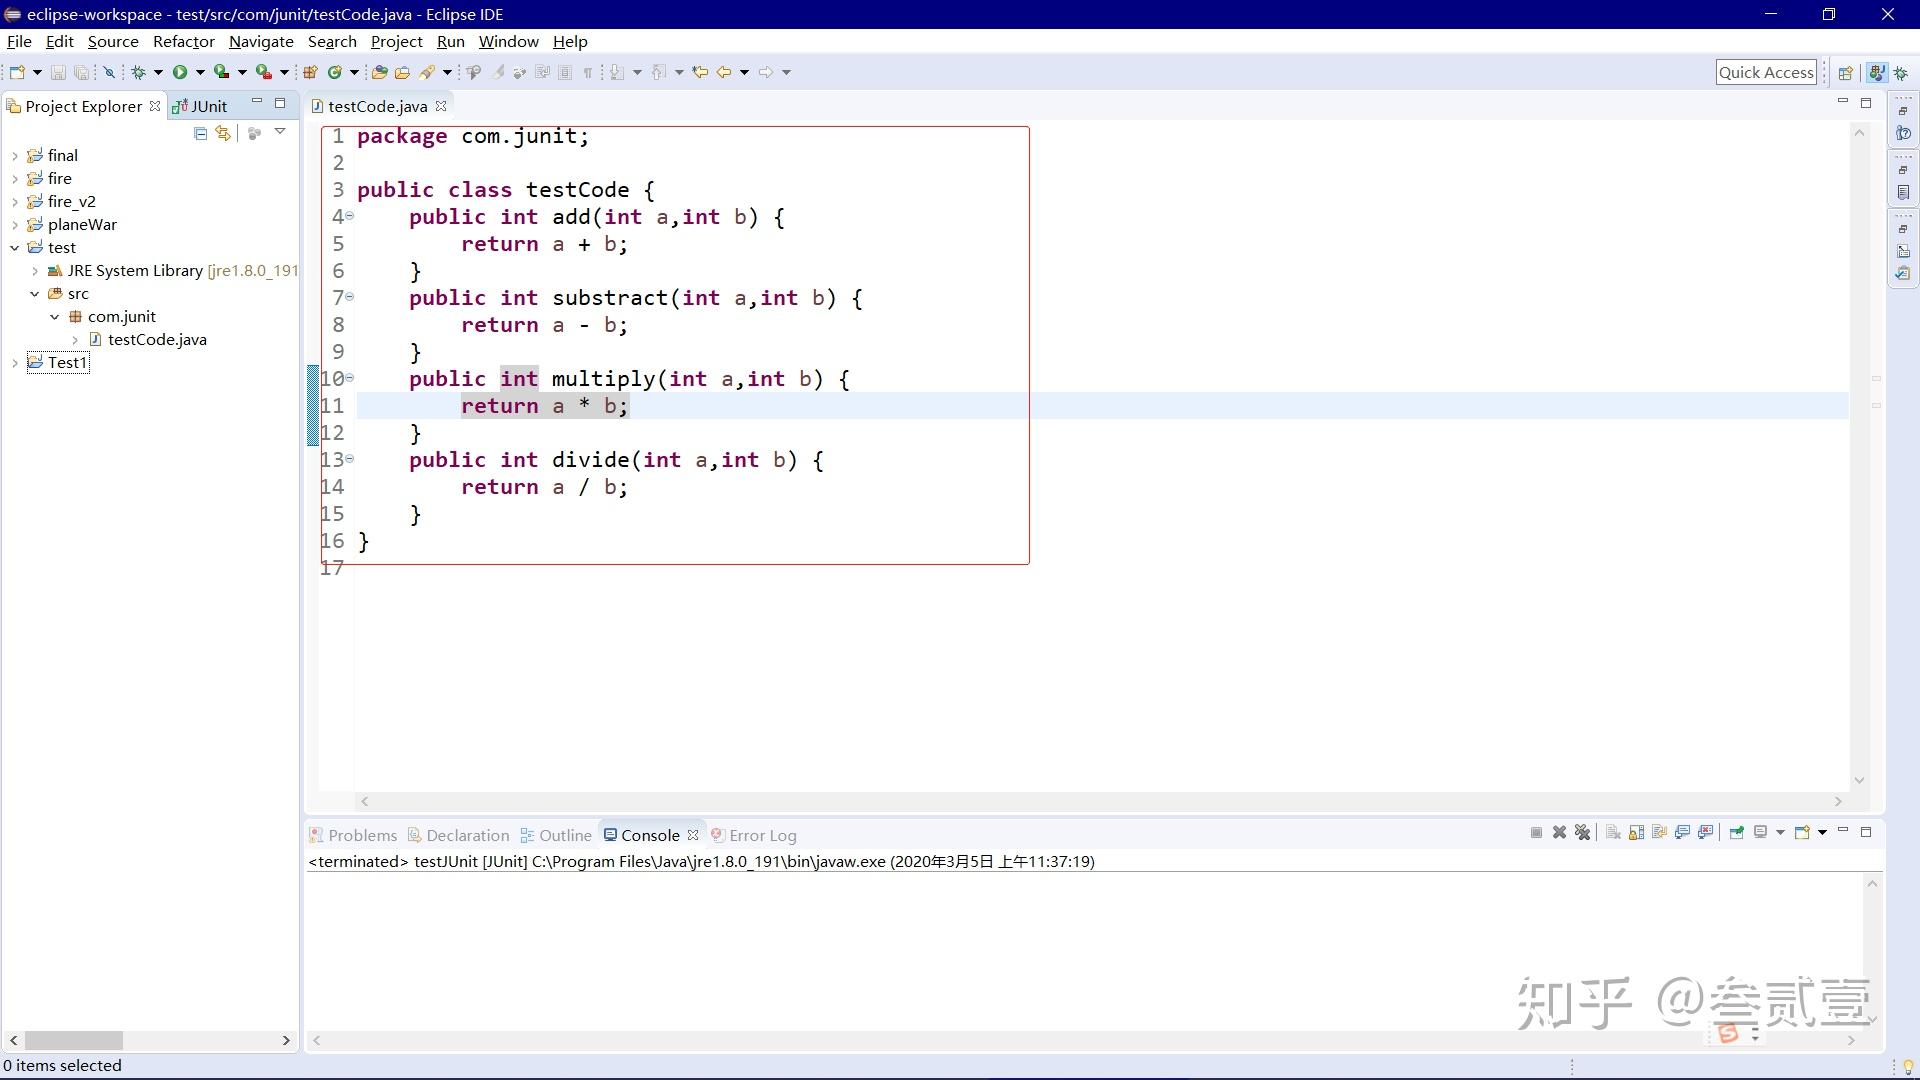Click the Open Console icon
This screenshot has width=1920, height=1080.
1802,832
